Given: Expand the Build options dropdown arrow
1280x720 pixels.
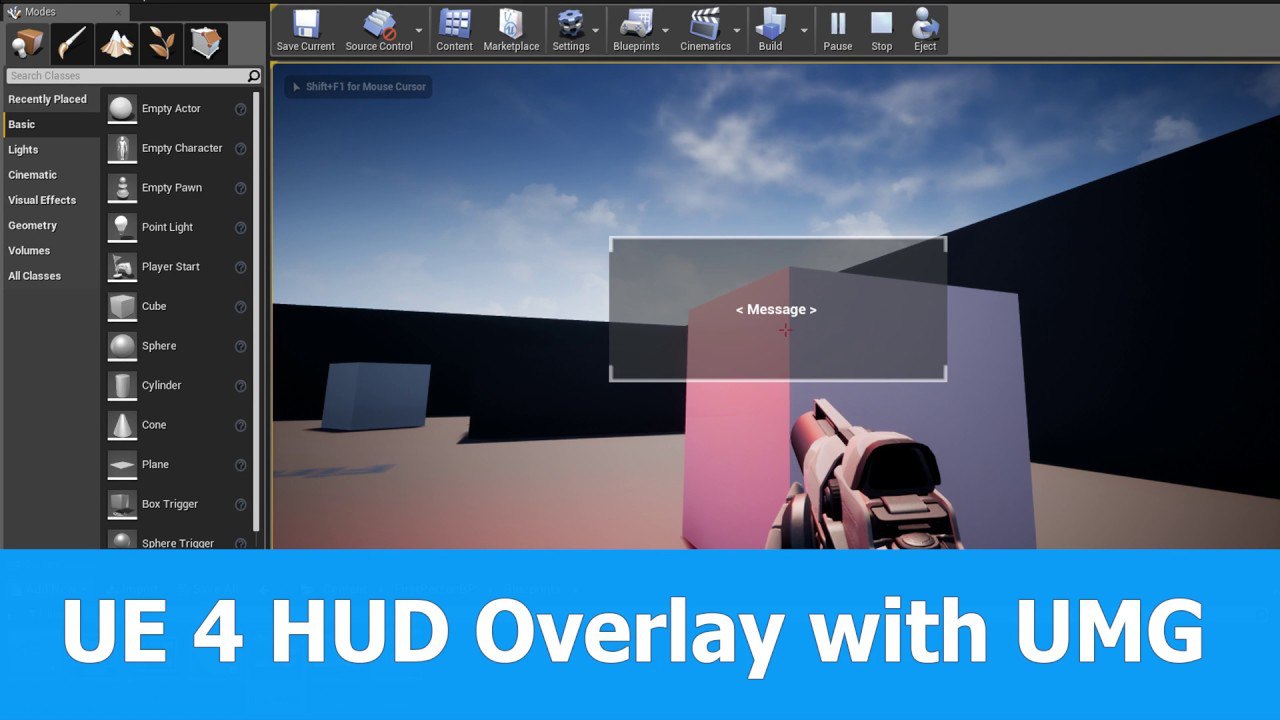Looking at the screenshot, I should click(x=804, y=31).
